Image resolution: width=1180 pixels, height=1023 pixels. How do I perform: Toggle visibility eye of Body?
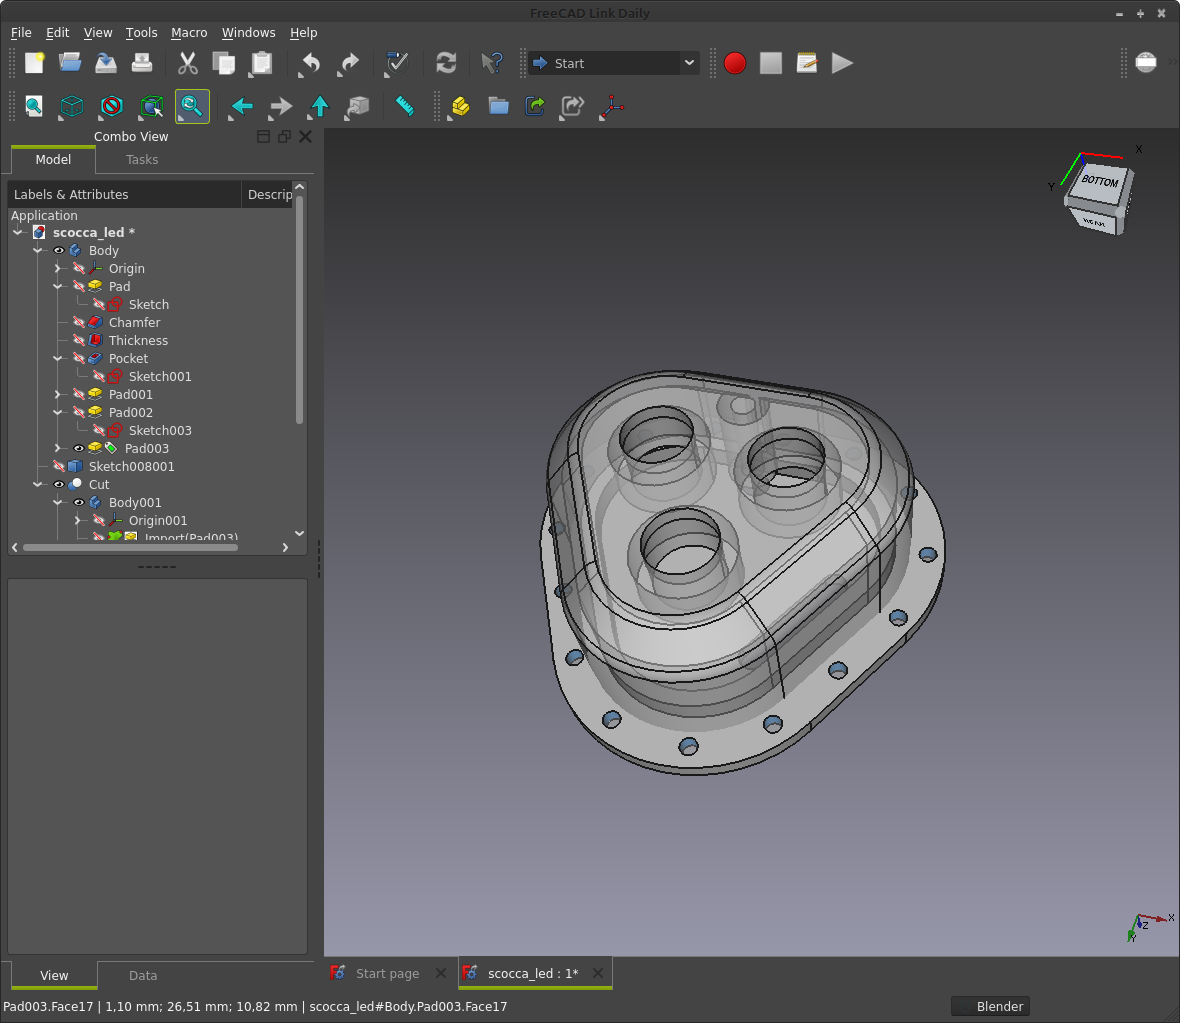[59, 251]
